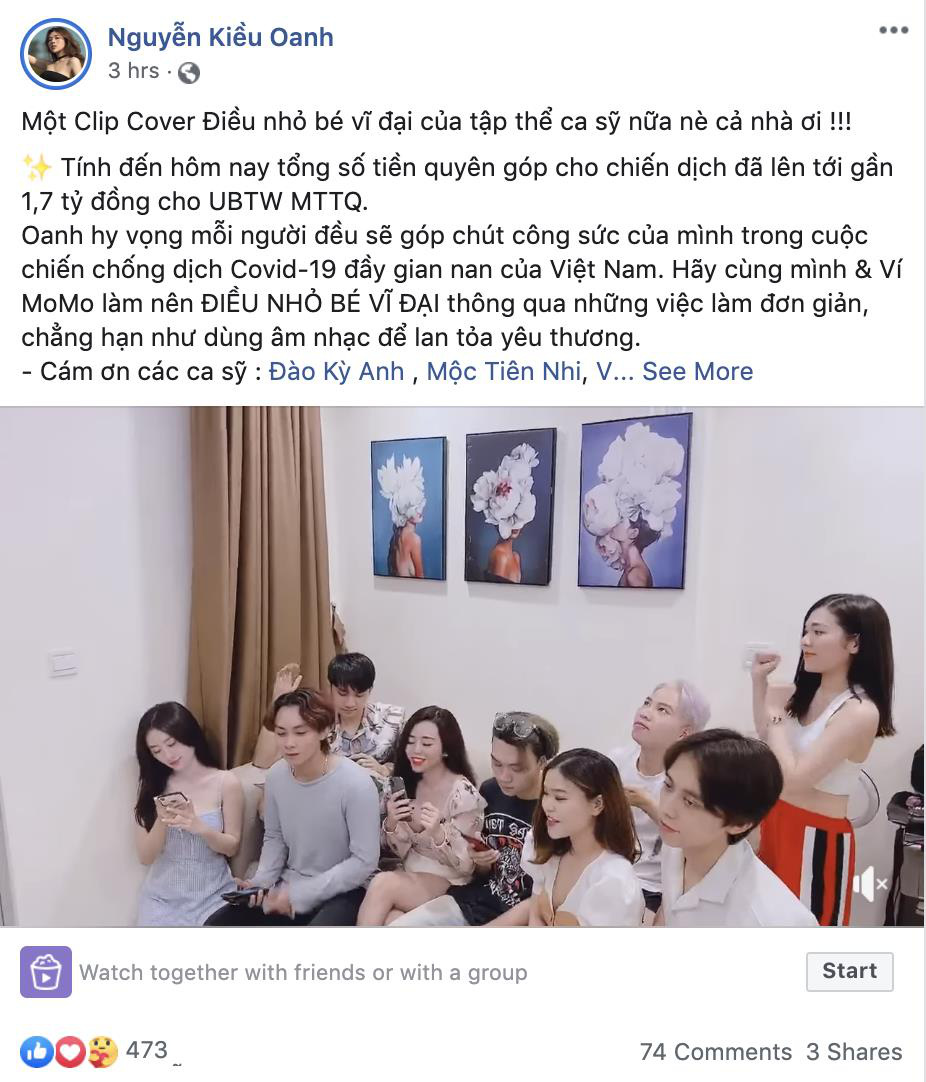Open the 473 reactions count list
The image size is (926, 1082).
click(x=146, y=1050)
